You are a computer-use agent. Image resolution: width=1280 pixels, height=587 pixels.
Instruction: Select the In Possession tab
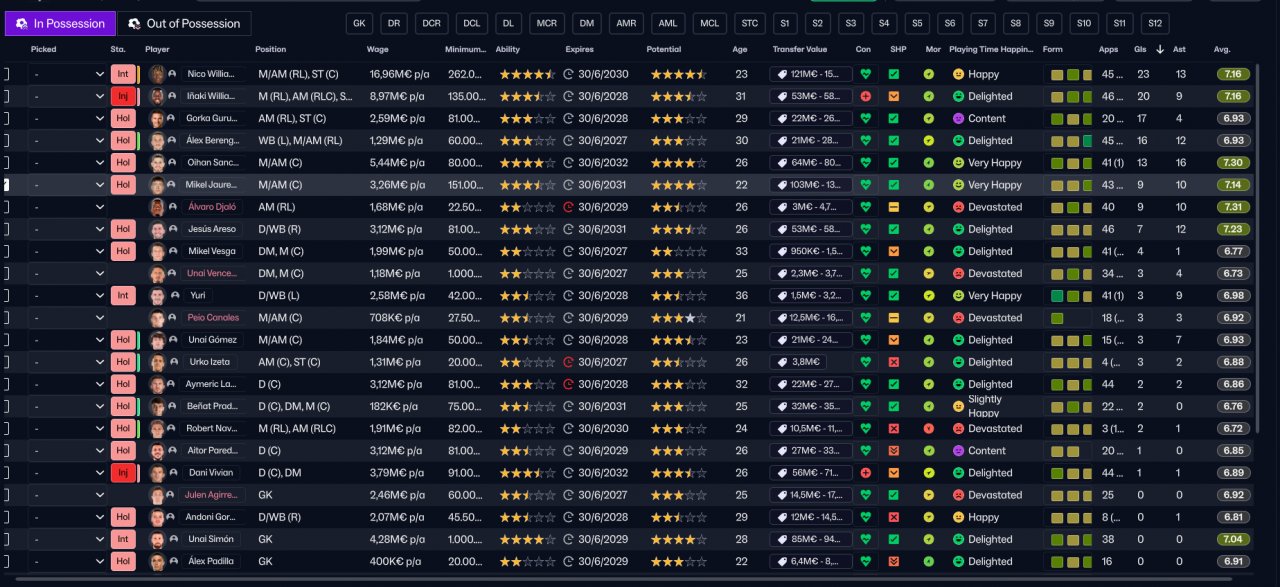pyautogui.click(x=59, y=24)
